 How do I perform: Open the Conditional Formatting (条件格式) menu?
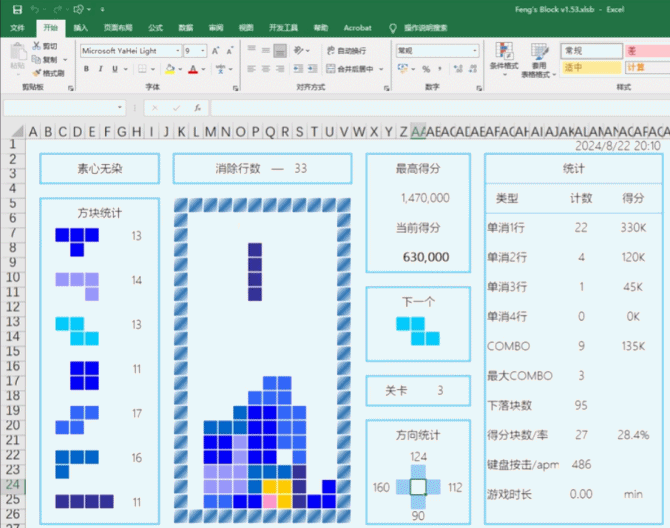[504, 60]
